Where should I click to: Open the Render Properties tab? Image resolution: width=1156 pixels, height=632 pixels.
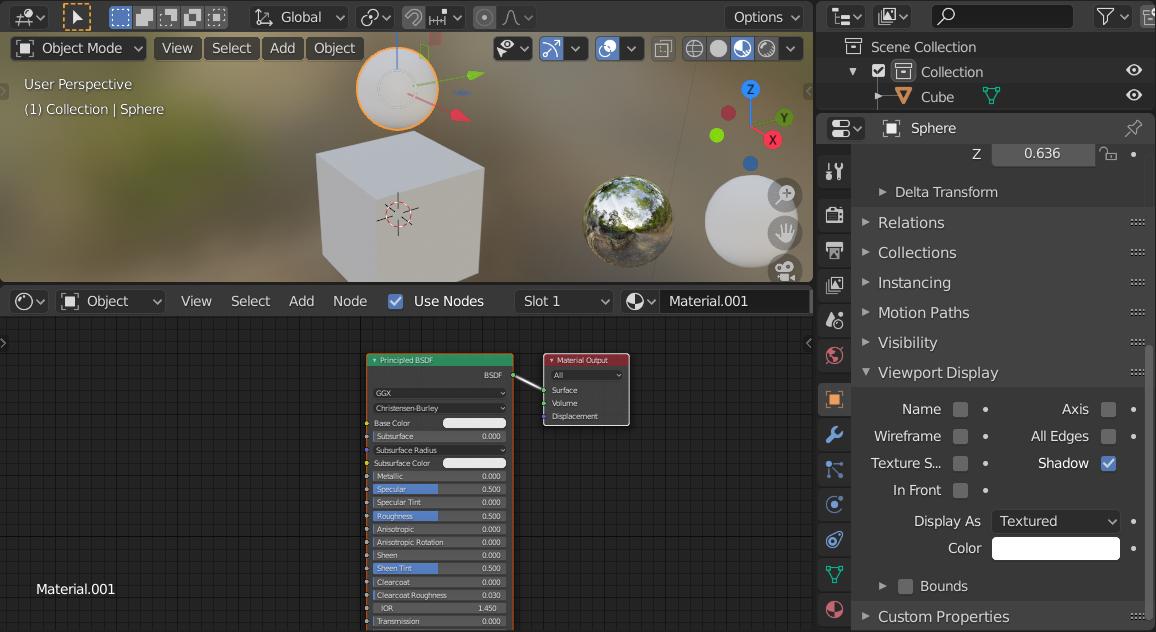coord(834,213)
